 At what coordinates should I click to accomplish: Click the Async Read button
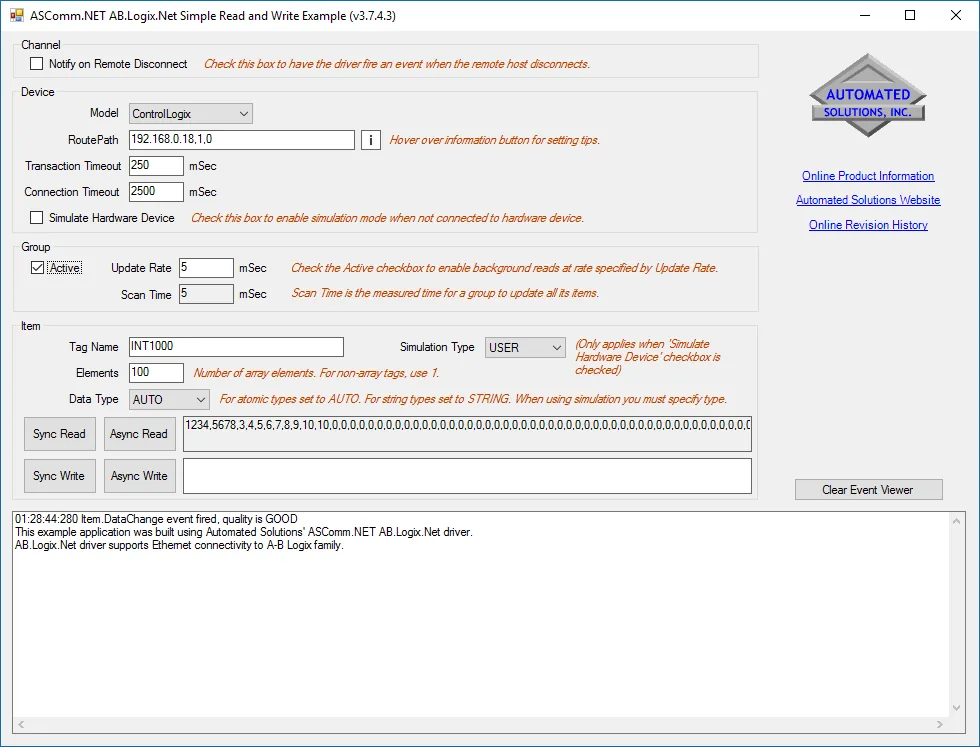[x=139, y=434]
